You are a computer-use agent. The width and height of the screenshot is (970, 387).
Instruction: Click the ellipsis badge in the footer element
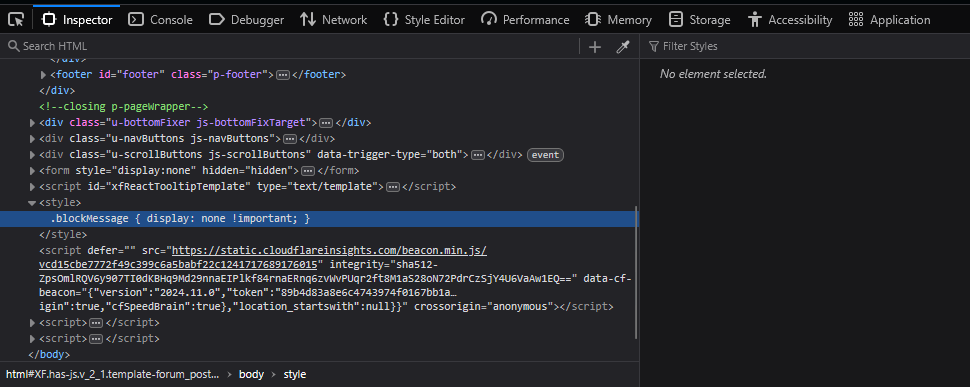283,75
